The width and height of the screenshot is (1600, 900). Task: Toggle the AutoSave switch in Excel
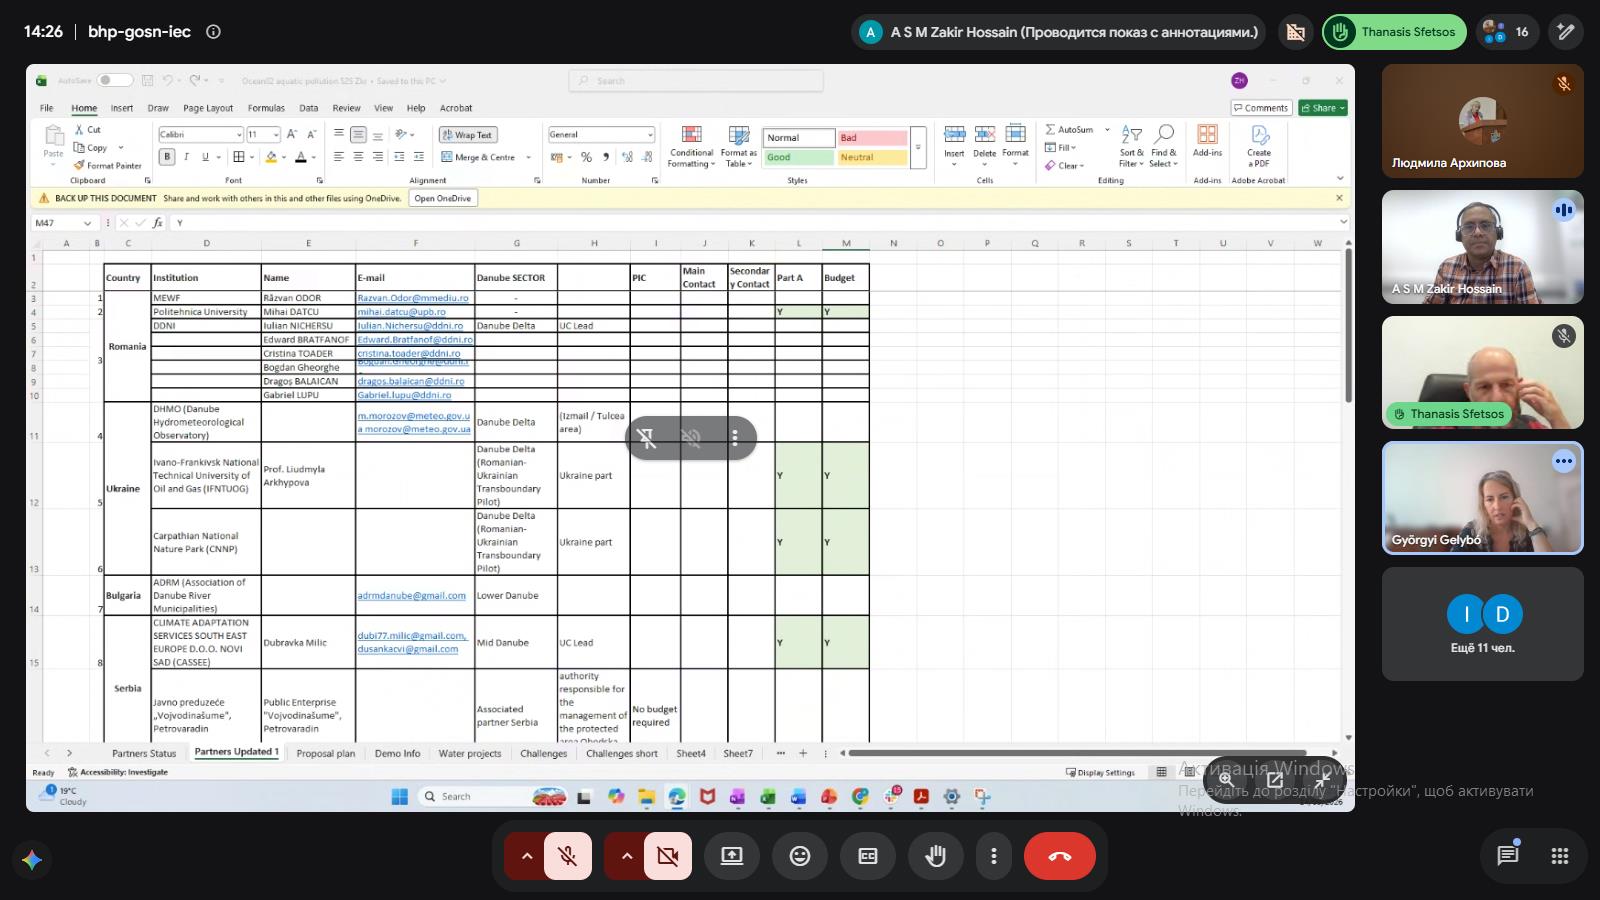point(115,80)
